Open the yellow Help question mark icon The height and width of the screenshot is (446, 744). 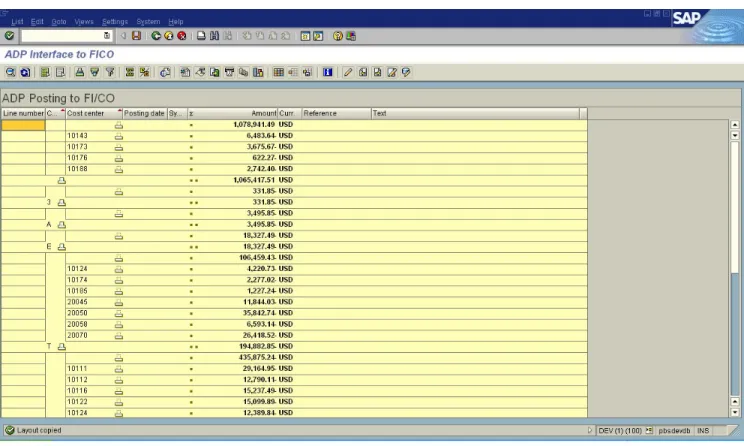click(x=337, y=36)
